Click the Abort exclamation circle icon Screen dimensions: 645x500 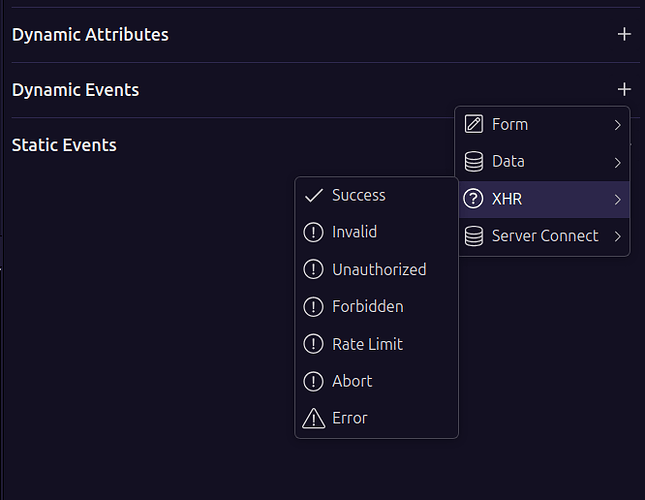[313, 381]
